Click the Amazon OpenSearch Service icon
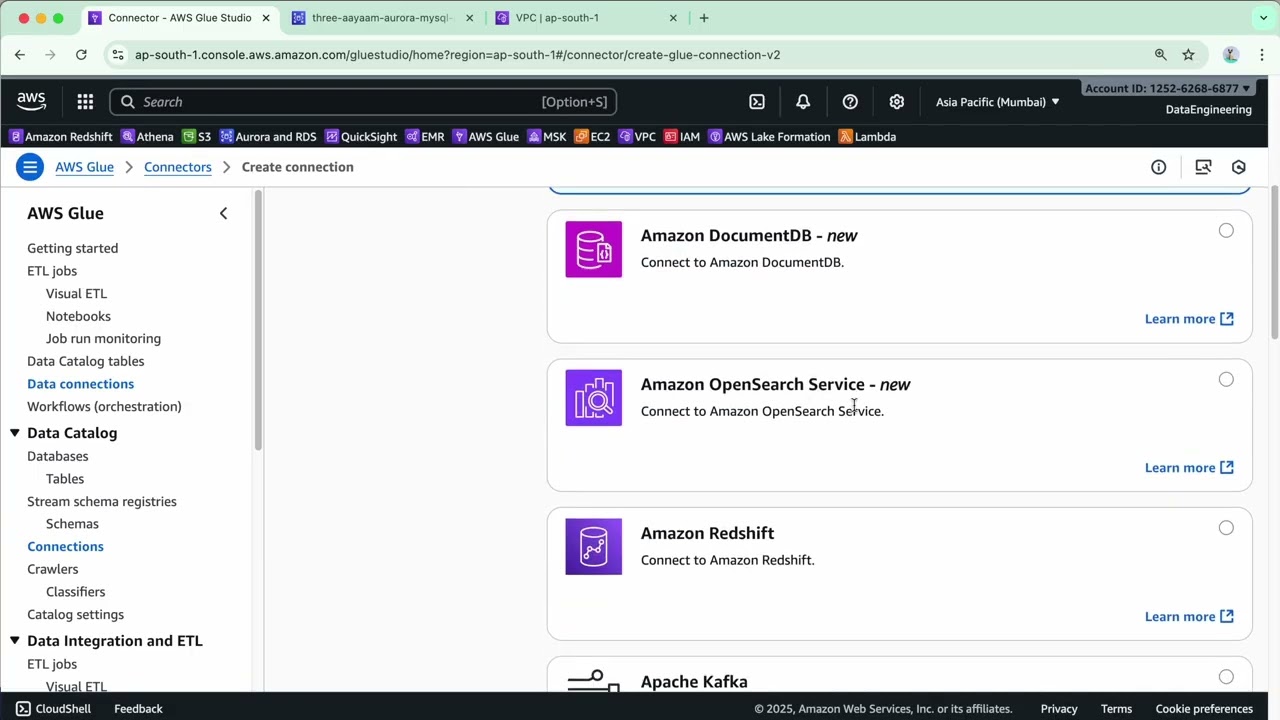The width and height of the screenshot is (1280, 720). [594, 398]
